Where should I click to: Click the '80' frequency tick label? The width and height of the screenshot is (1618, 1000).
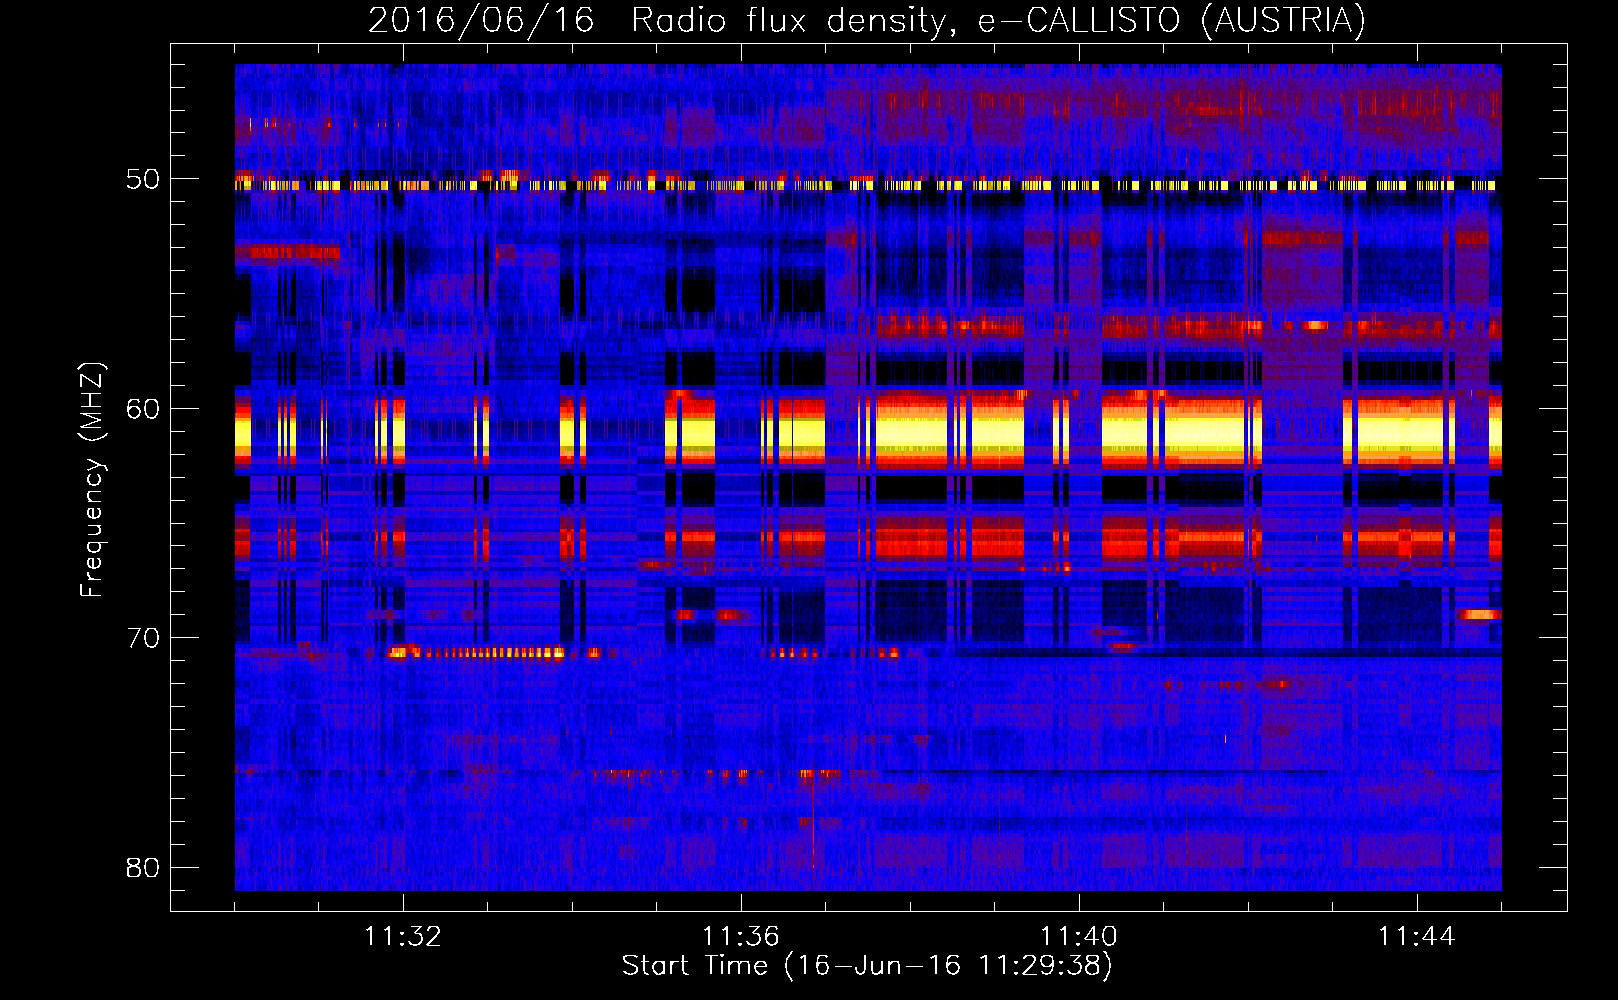pos(143,867)
